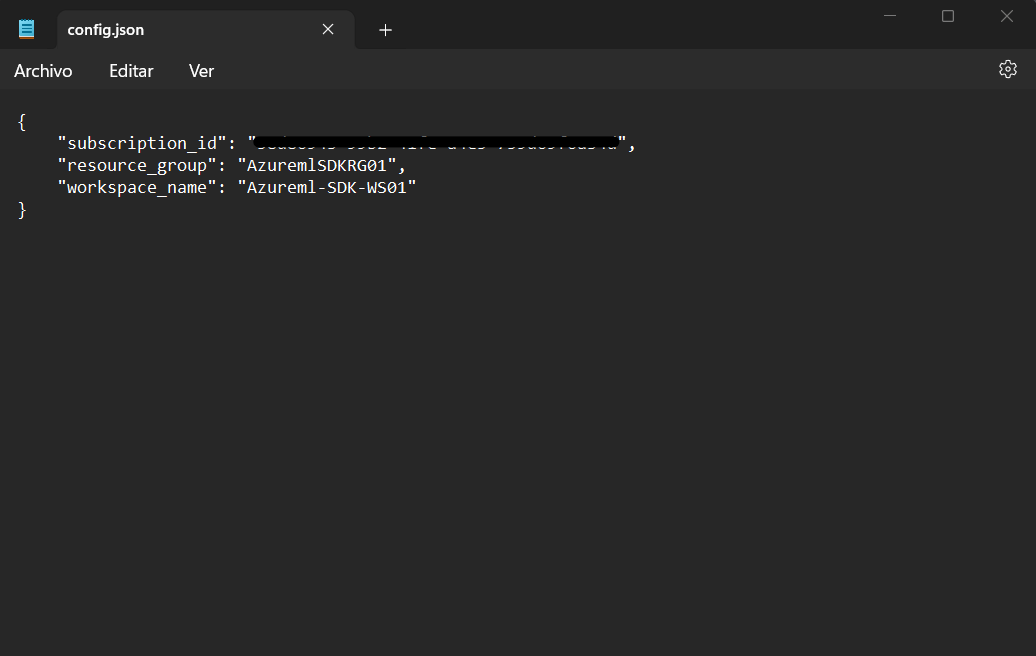Open the Editar menu

(x=131, y=71)
